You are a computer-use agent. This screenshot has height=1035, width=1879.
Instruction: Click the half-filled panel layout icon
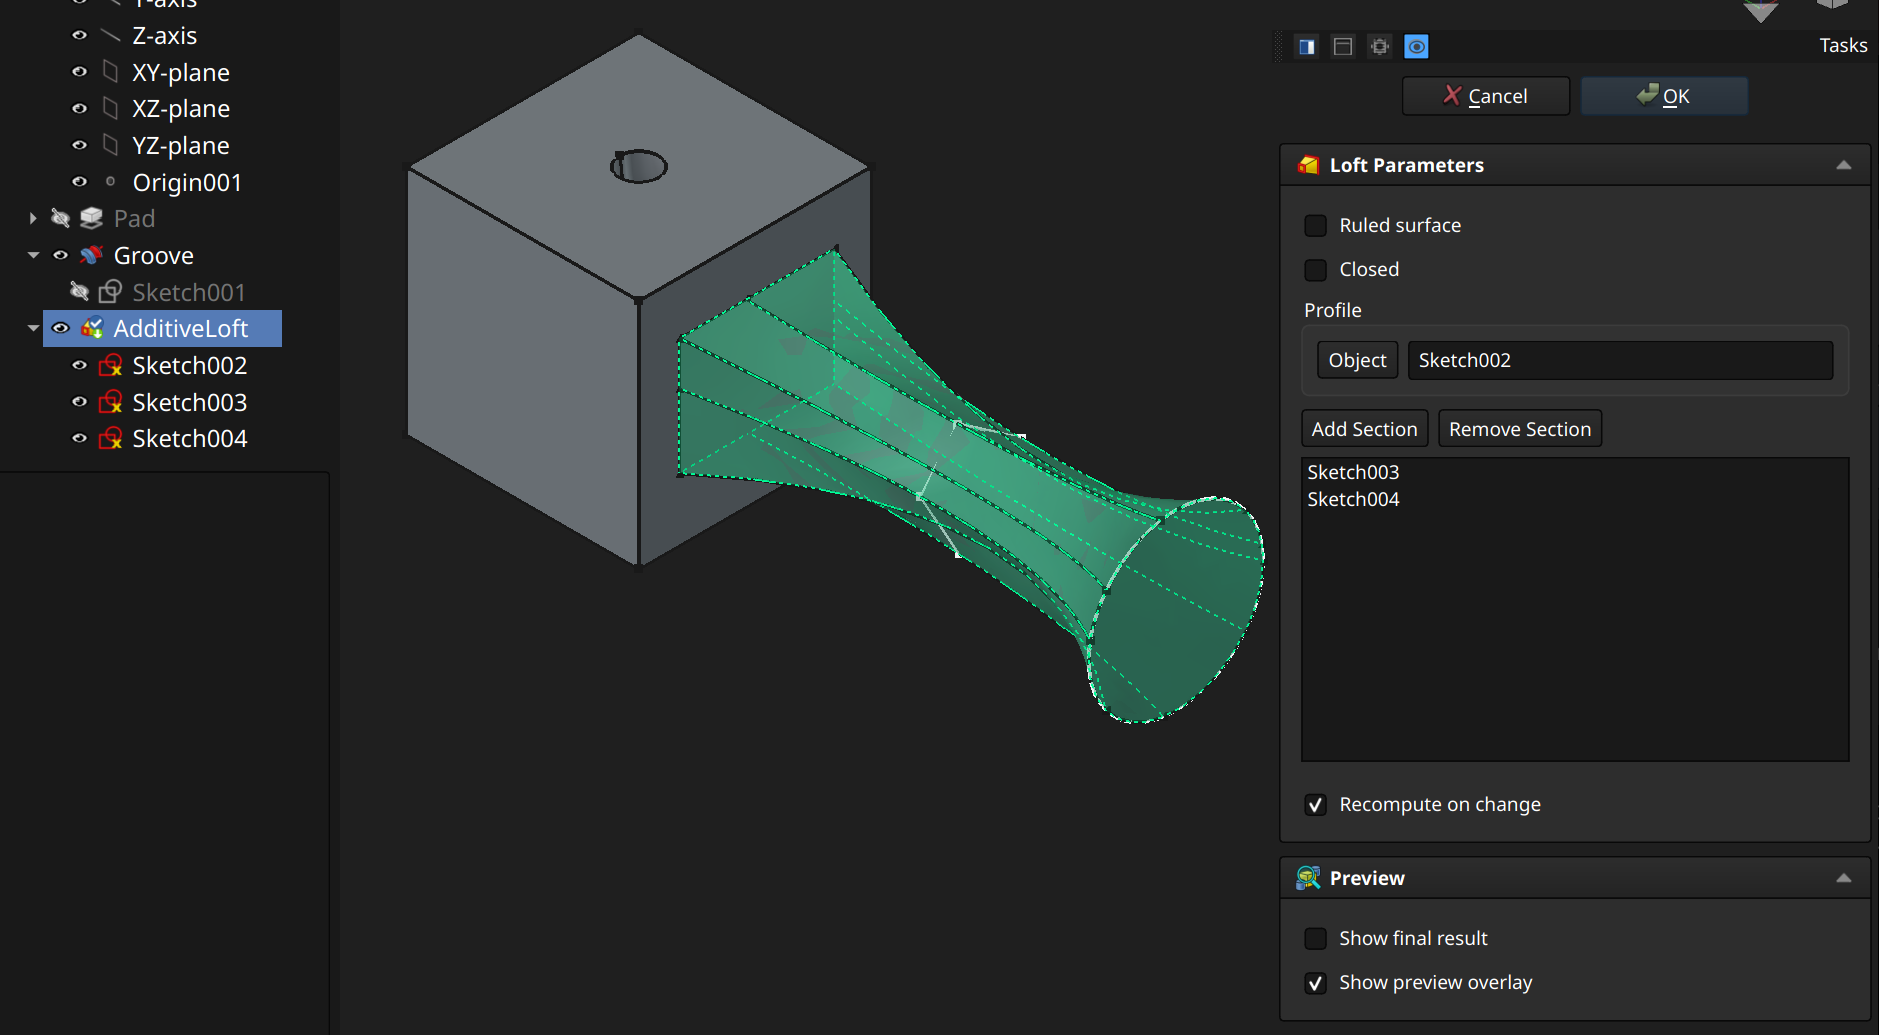1307,46
